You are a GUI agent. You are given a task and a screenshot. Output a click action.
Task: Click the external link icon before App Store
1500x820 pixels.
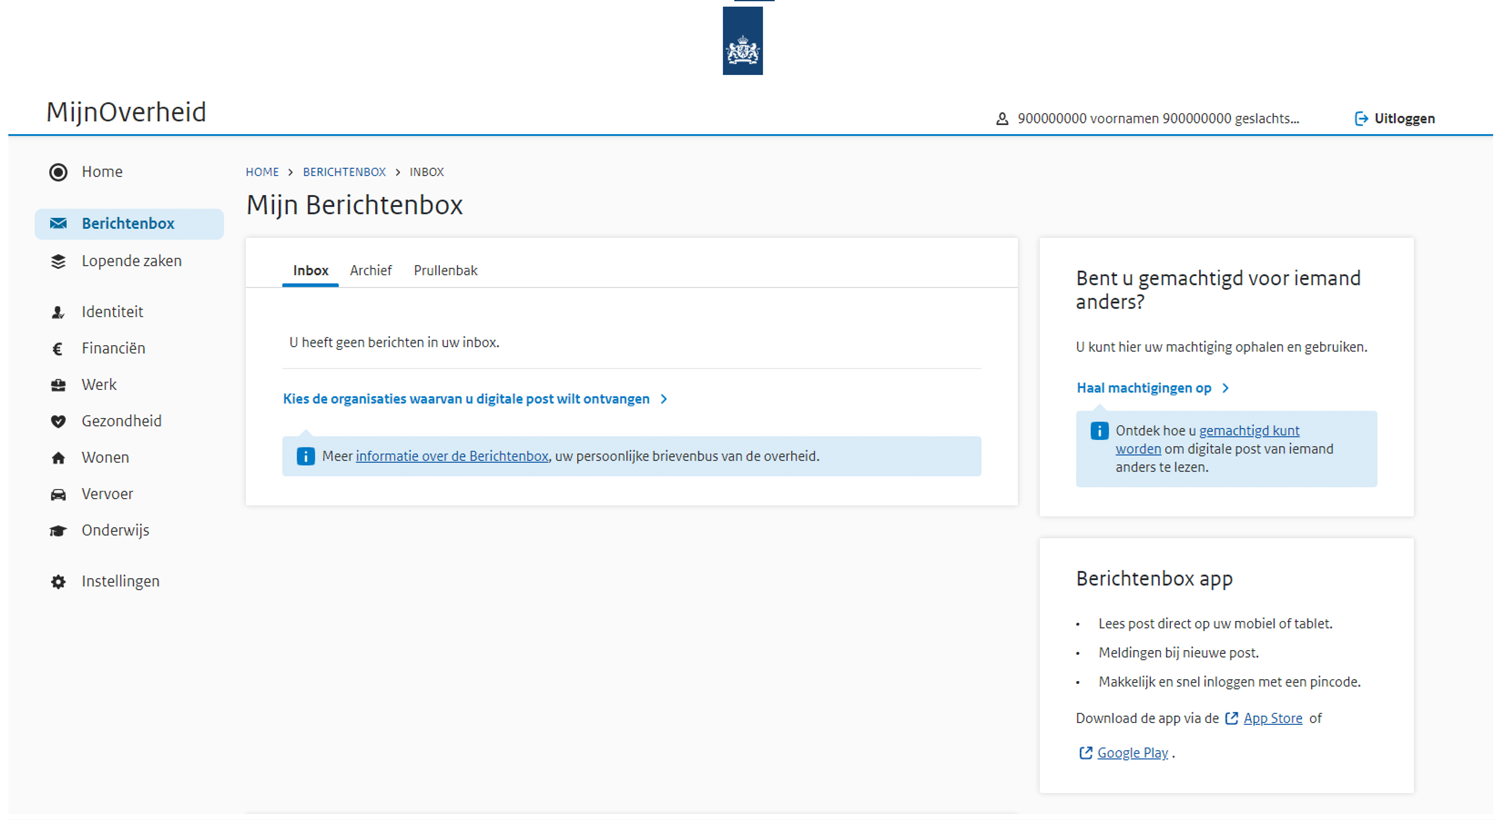(x=1232, y=719)
